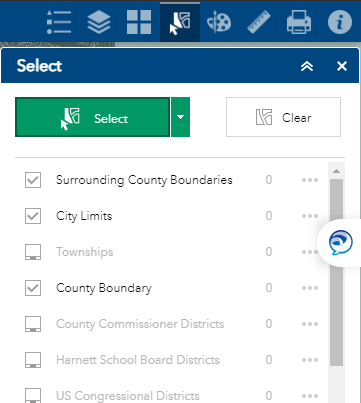The height and width of the screenshot is (403, 361).
Task: Click the scrollbar up arrow
Action: tap(336, 171)
